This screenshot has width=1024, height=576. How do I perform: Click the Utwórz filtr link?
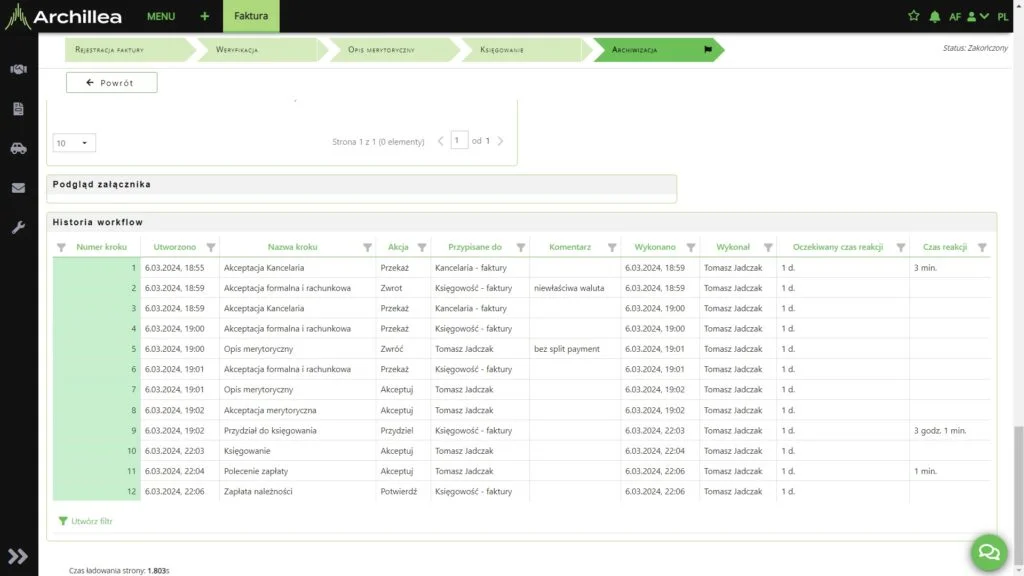point(86,521)
